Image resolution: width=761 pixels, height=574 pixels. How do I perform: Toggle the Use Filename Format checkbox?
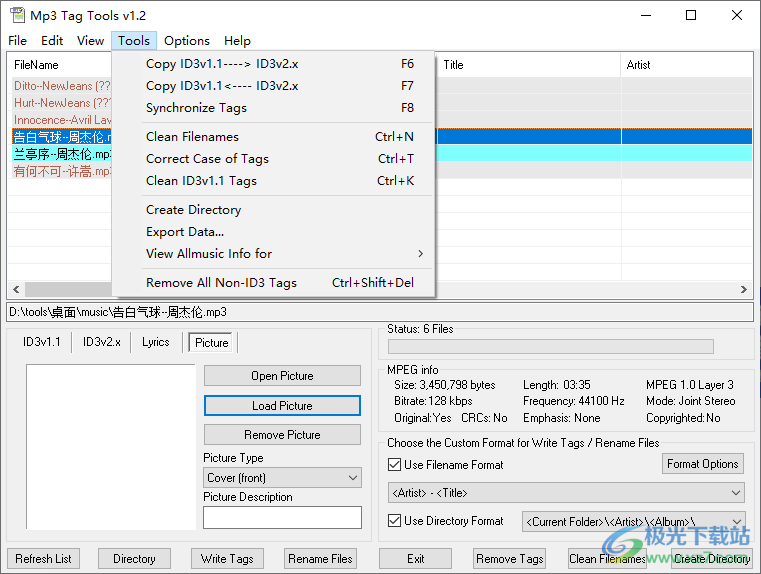(395, 465)
